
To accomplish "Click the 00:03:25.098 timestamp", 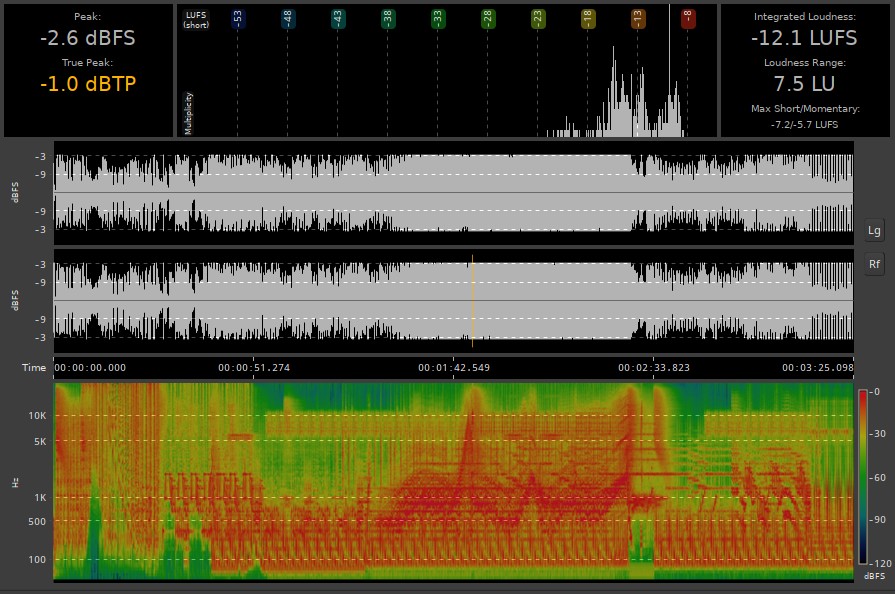I will click(817, 367).
